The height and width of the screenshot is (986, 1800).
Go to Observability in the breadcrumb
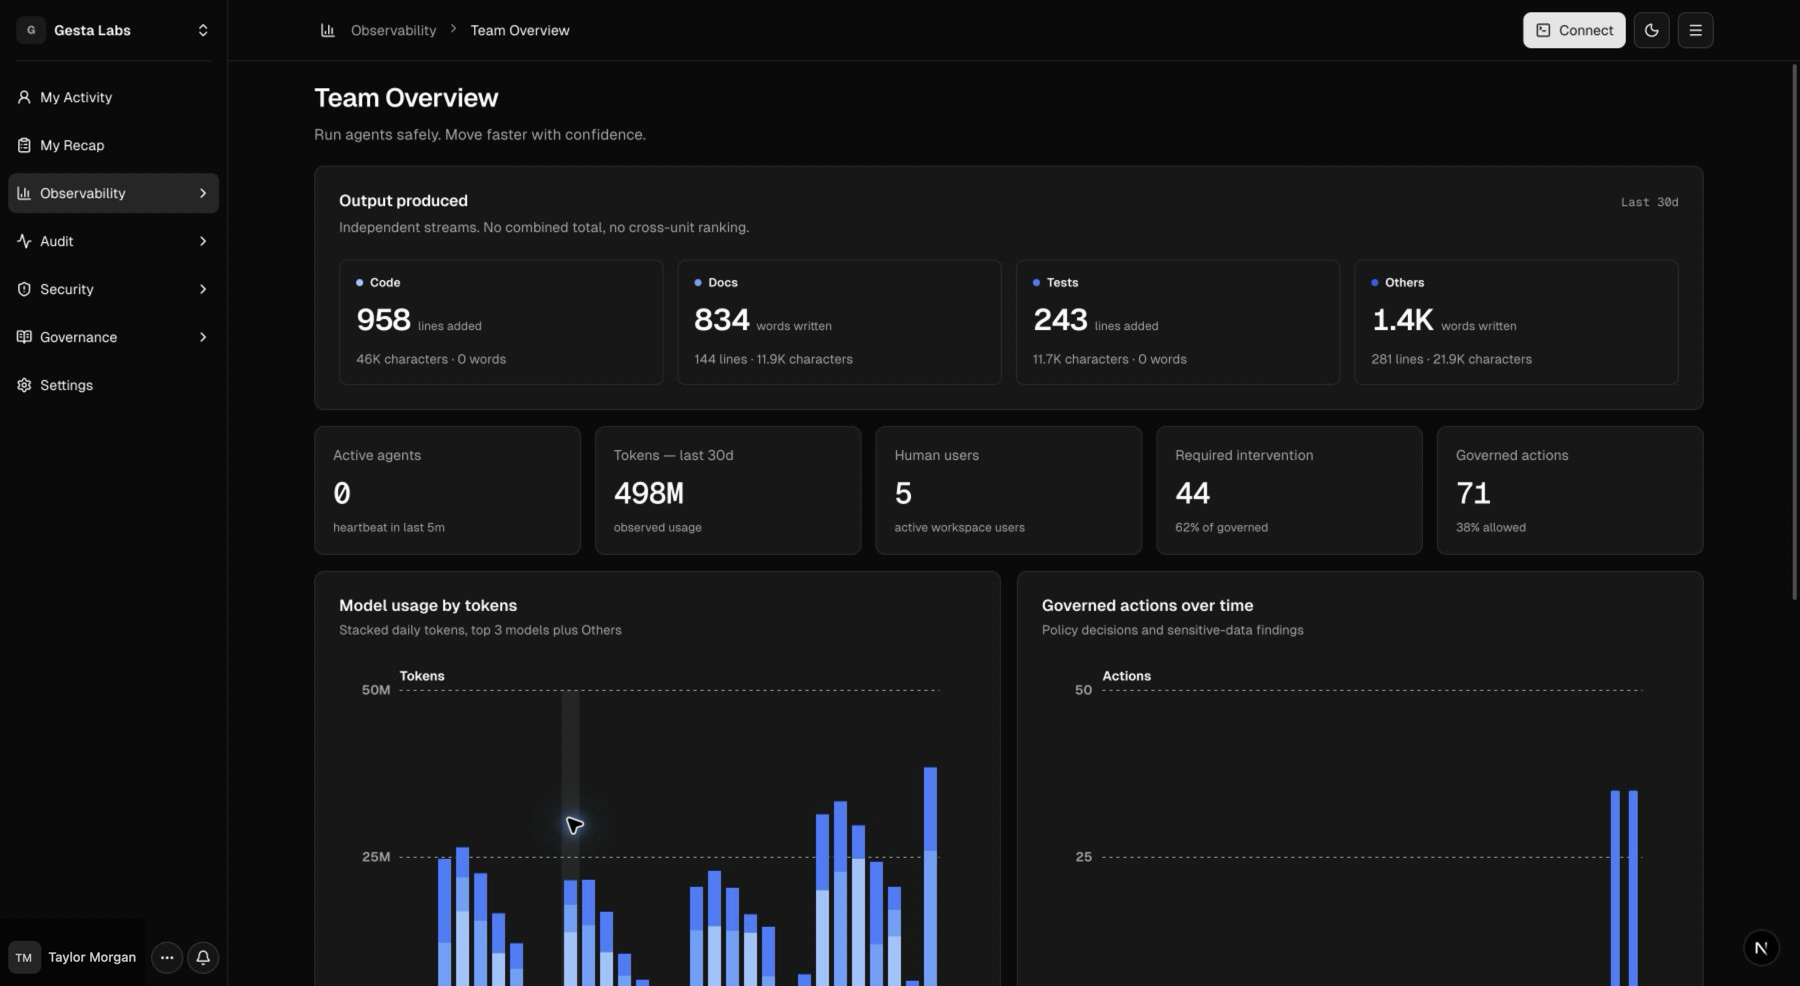(x=393, y=30)
